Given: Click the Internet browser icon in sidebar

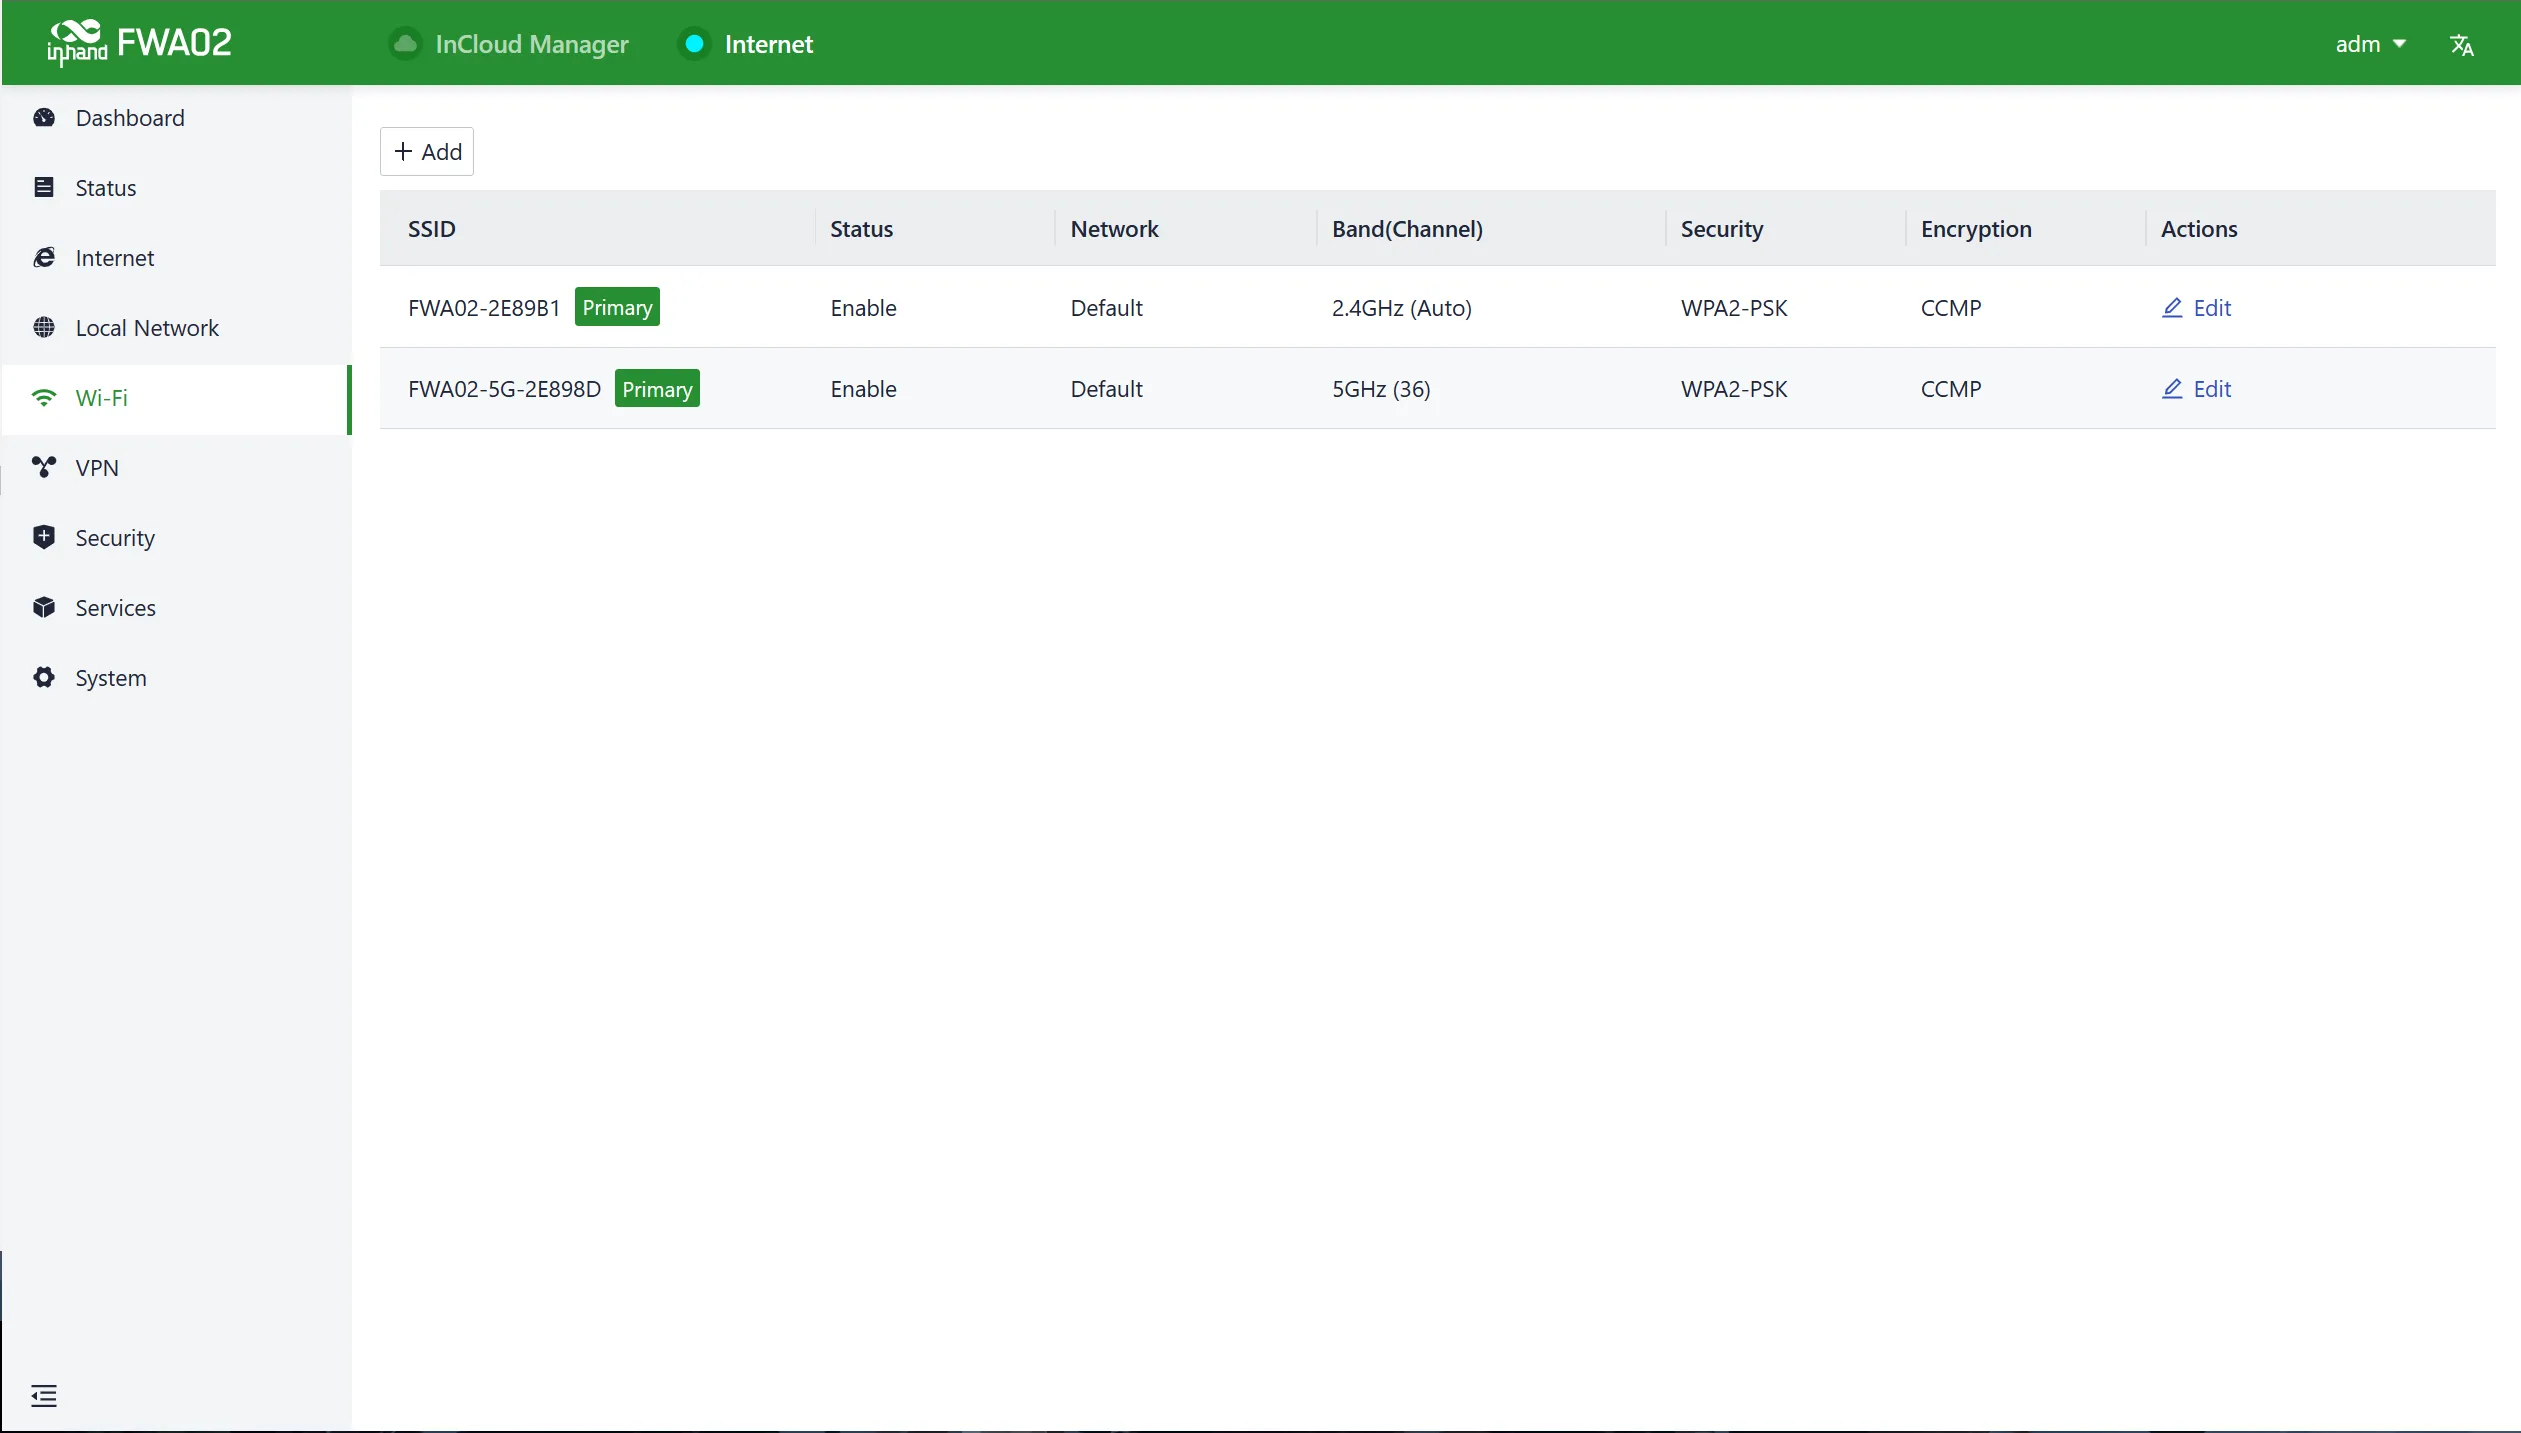Looking at the screenshot, I should click(x=44, y=258).
